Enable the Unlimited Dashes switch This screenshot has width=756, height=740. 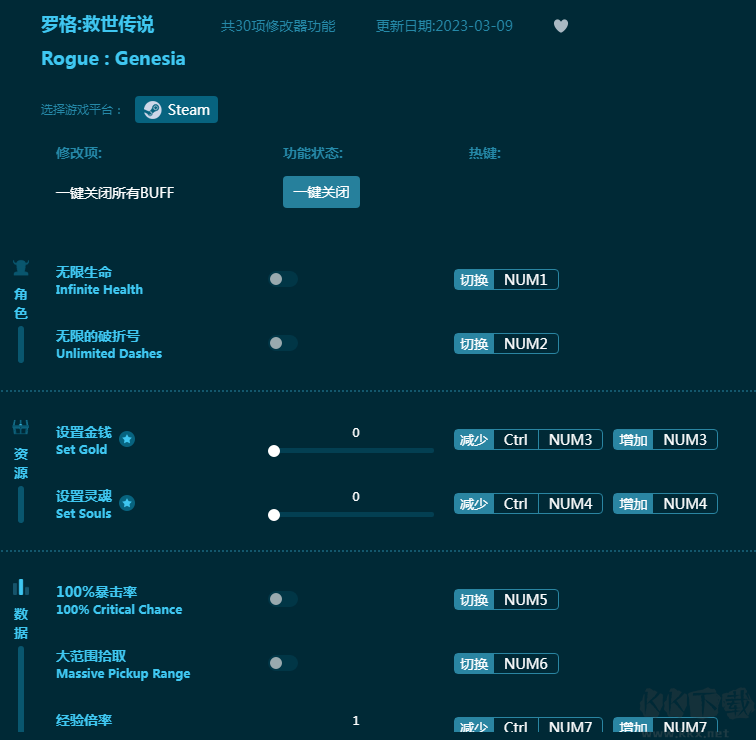[283, 343]
